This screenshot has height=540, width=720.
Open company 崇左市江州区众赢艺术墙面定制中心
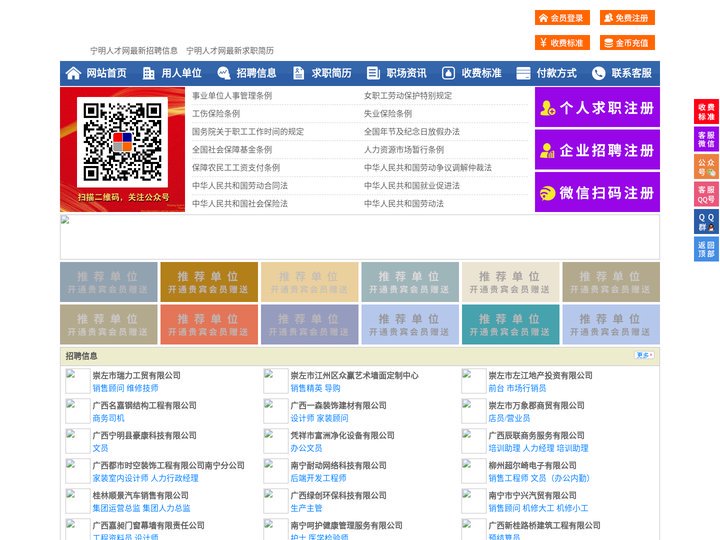pos(354,375)
